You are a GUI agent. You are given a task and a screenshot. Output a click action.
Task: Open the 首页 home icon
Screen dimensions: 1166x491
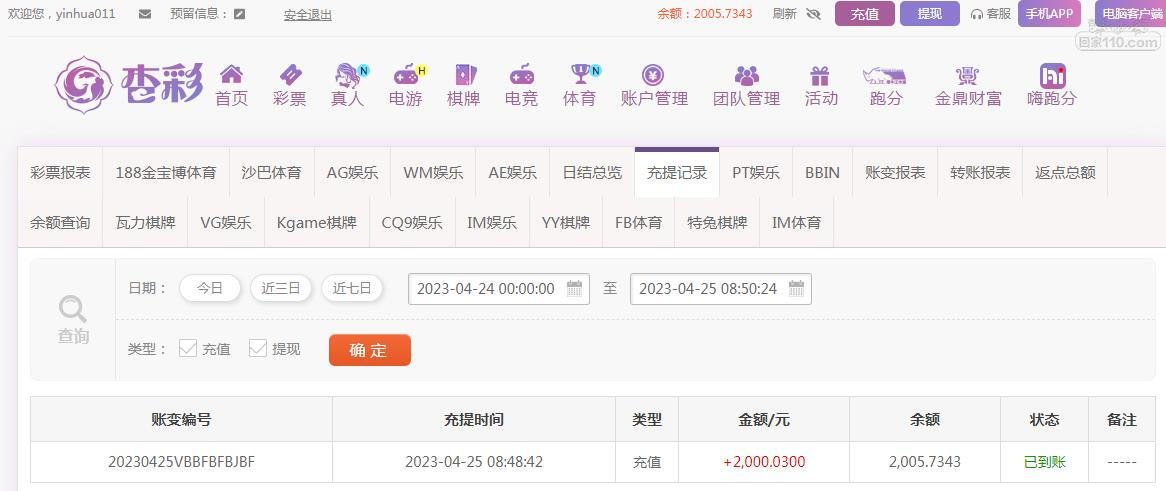pyautogui.click(x=231, y=74)
